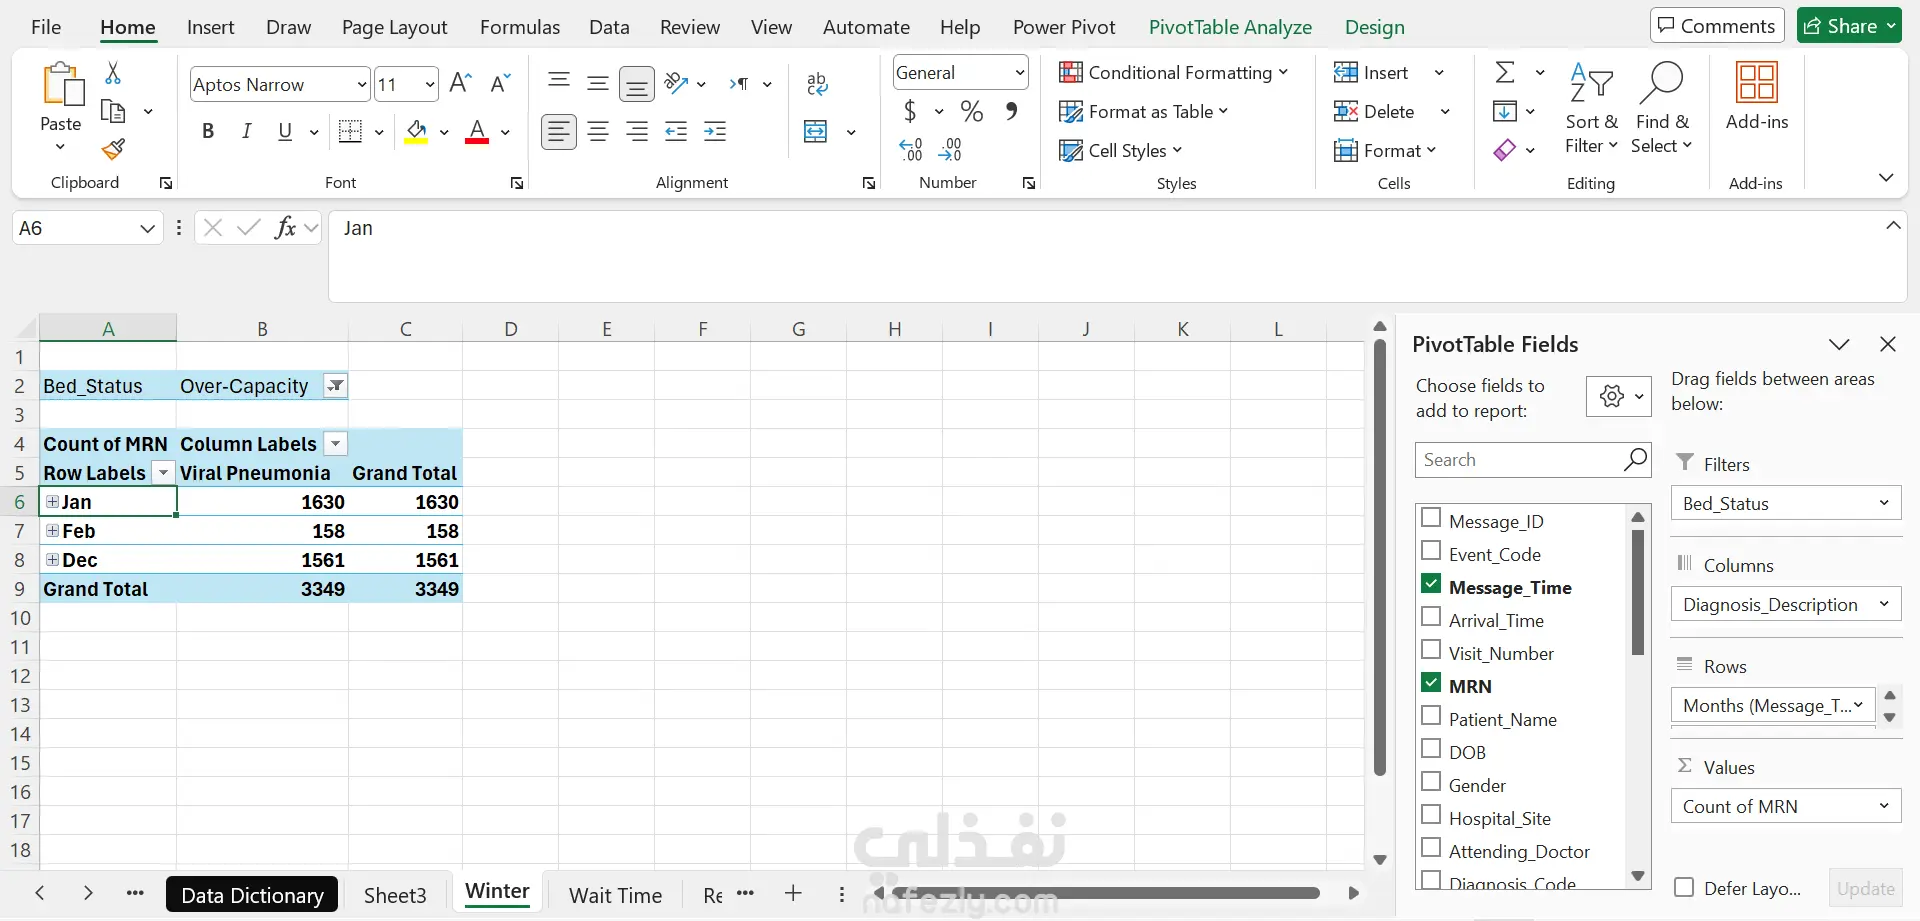
Task: Click the Format Painter brush icon
Action: click(x=113, y=150)
